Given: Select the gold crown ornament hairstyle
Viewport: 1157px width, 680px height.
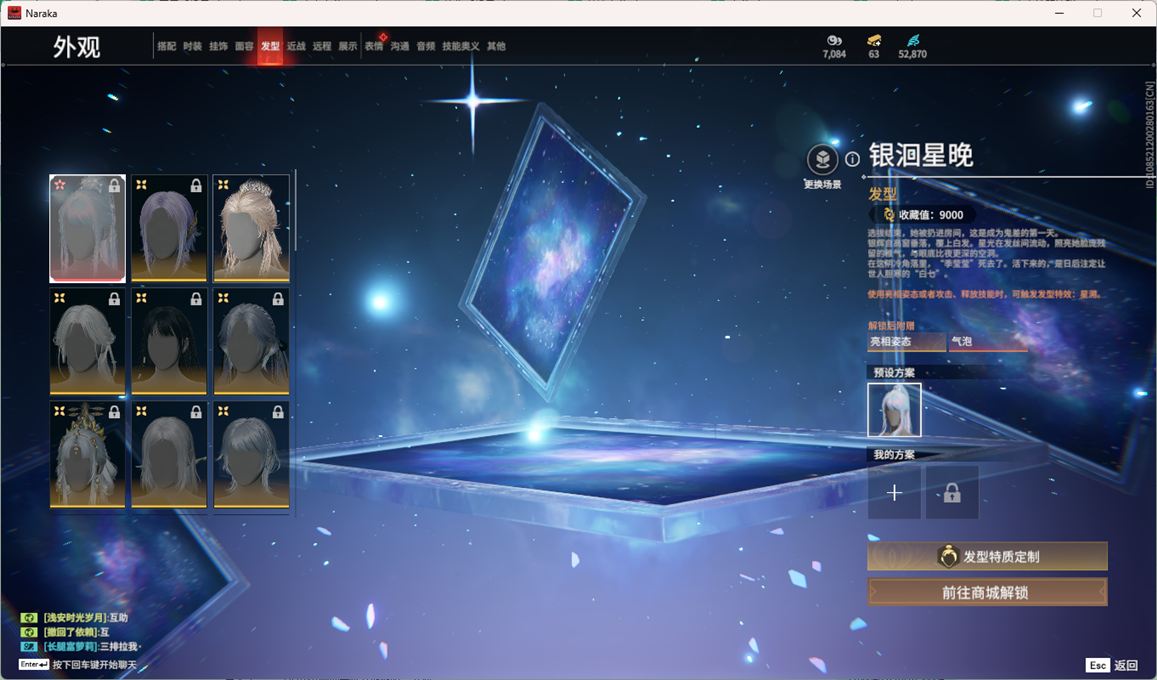Looking at the screenshot, I should pos(87,454).
